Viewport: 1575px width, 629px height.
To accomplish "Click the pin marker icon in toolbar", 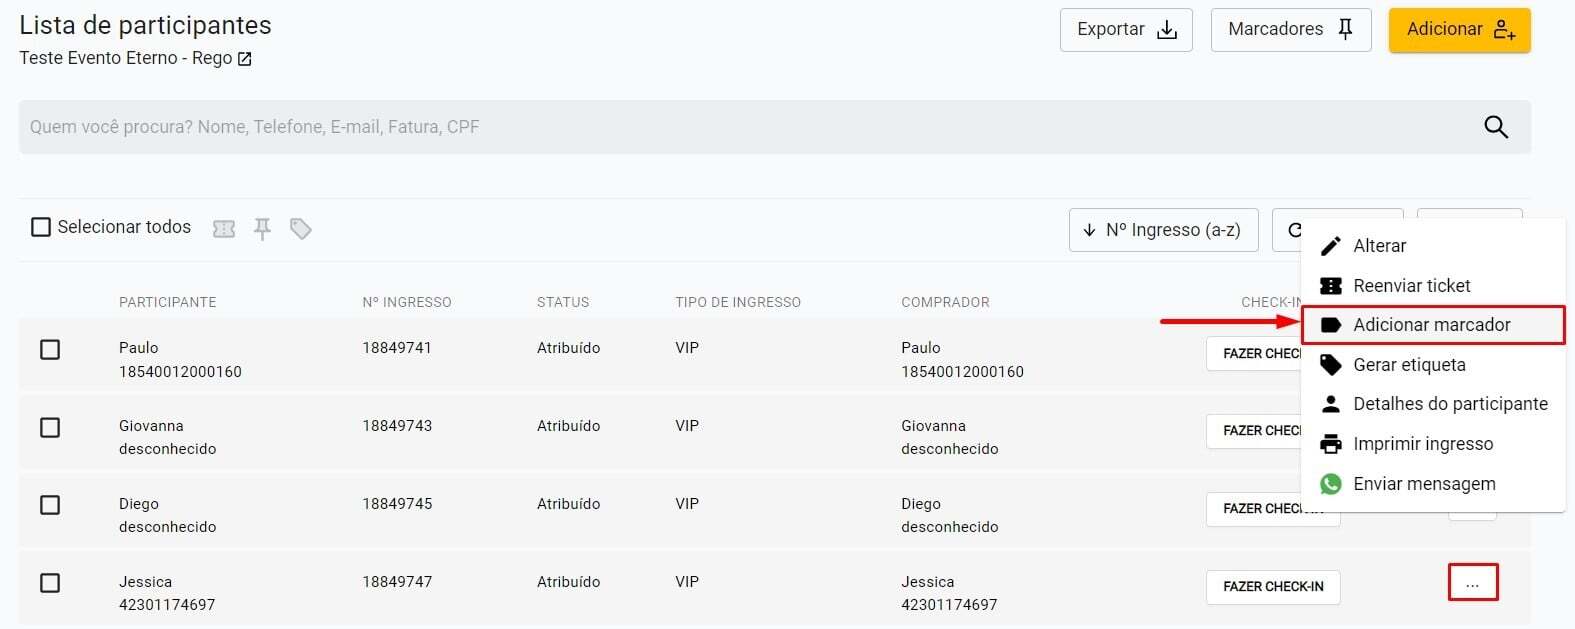I will [262, 229].
